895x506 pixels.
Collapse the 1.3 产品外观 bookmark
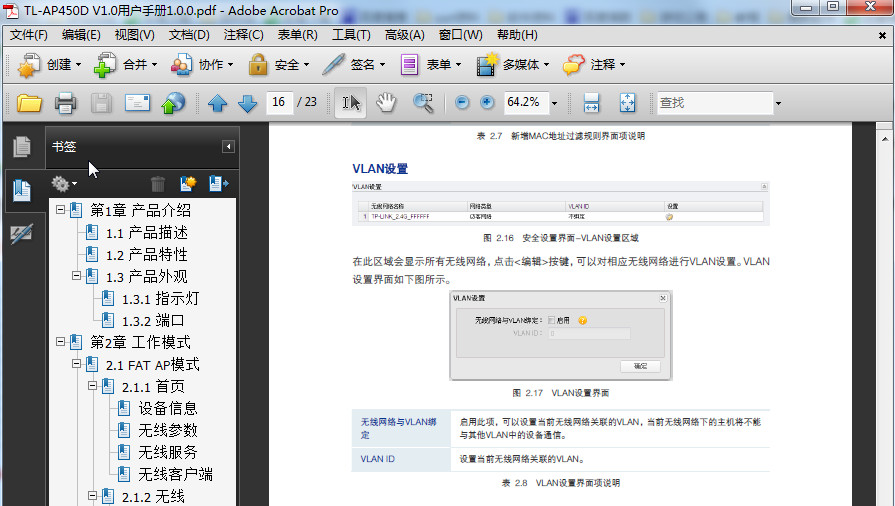click(76, 276)
